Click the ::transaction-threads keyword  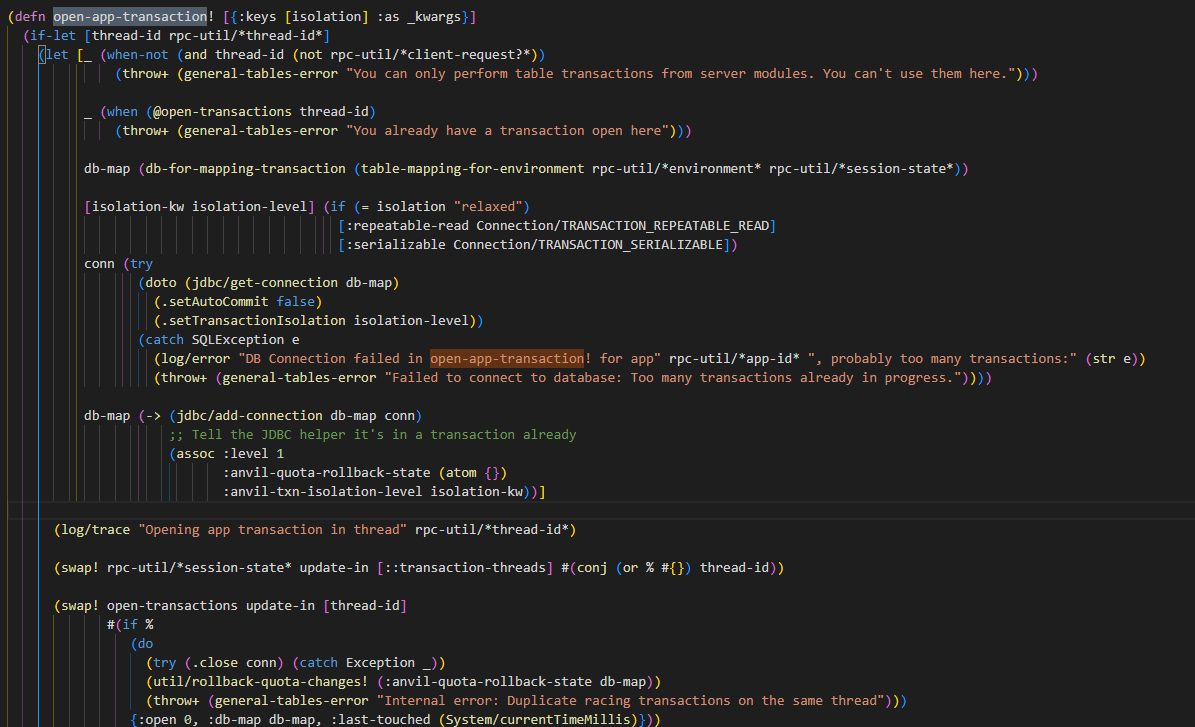tap(465, 568)
